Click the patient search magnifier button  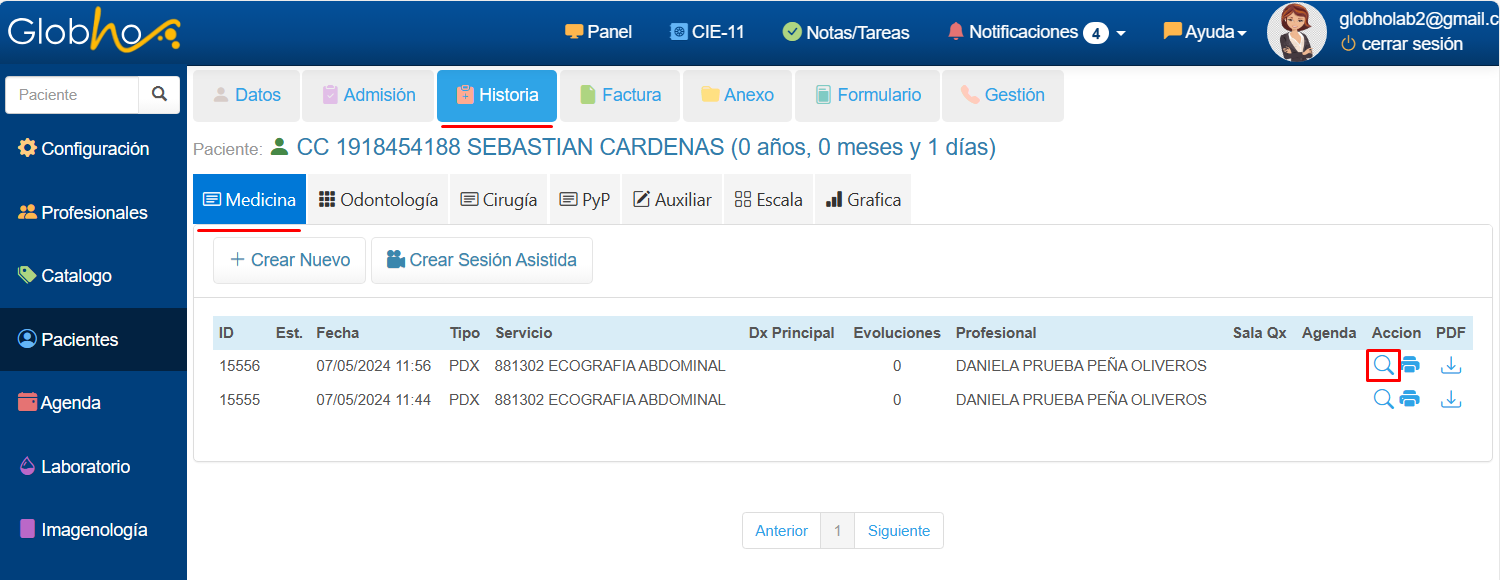[159, 94]
